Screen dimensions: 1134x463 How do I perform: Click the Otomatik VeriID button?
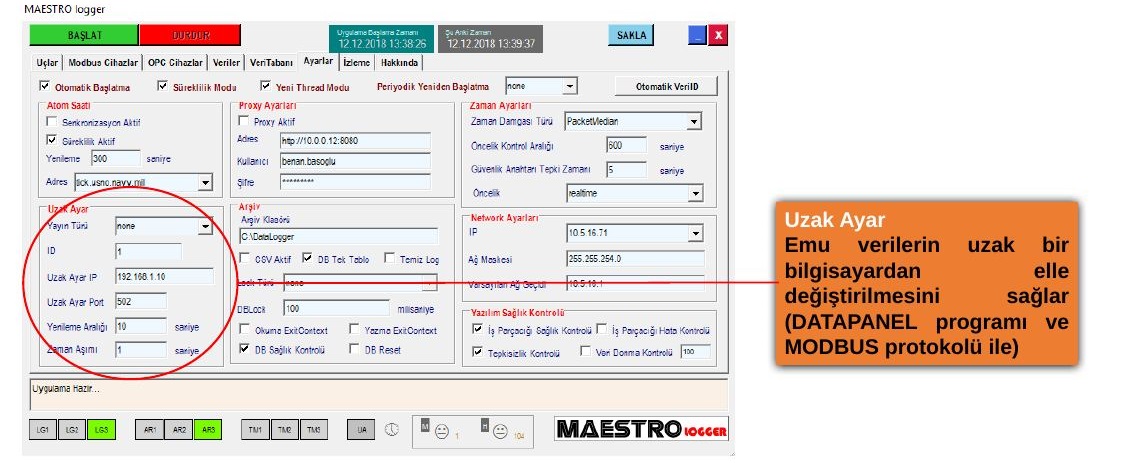click(x=667, y=86)
